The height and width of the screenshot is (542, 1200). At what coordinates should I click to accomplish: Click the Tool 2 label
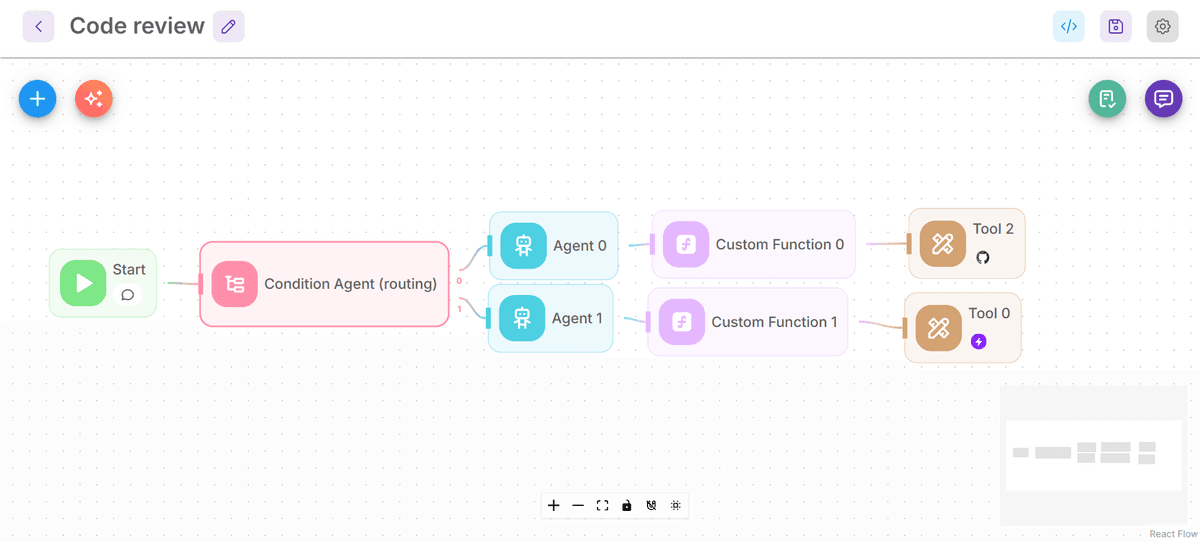click(993, 229)
